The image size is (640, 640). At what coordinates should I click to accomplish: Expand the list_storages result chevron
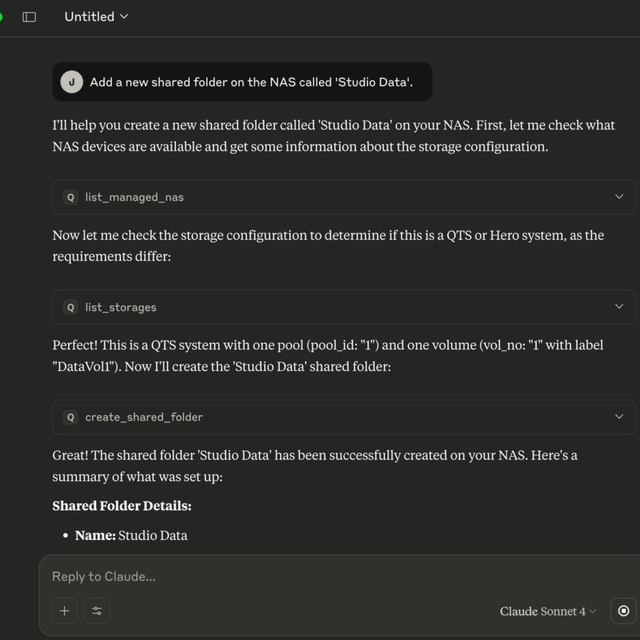coord(619,307)
